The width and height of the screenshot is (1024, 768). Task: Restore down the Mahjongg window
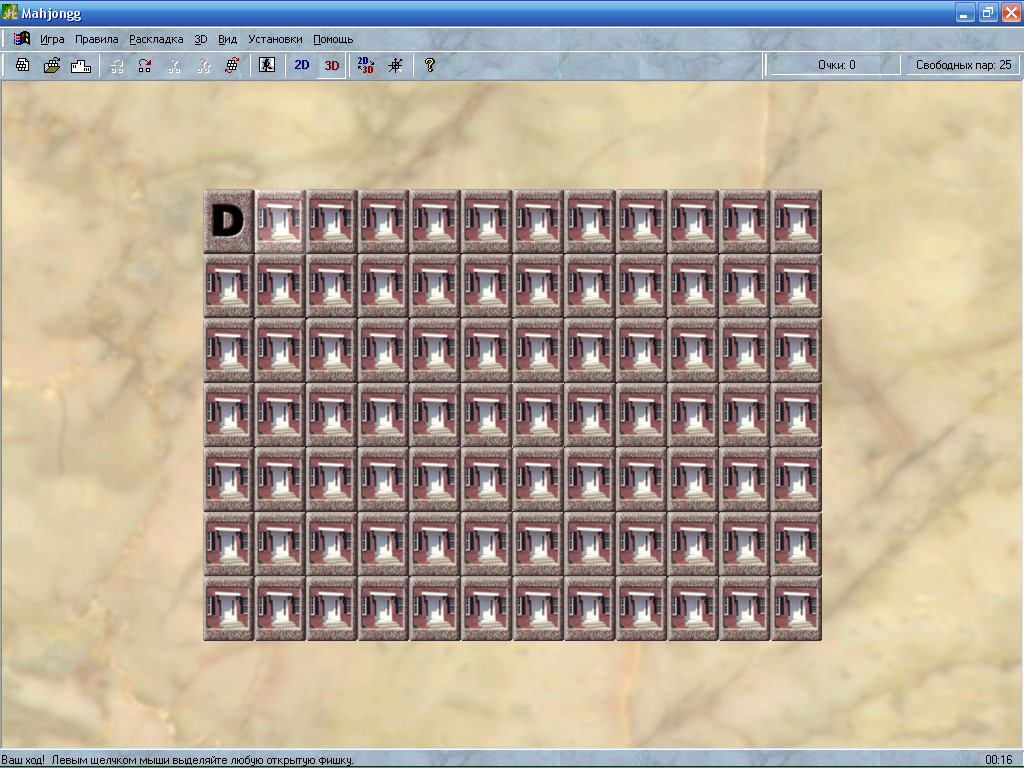pos(987,12)
